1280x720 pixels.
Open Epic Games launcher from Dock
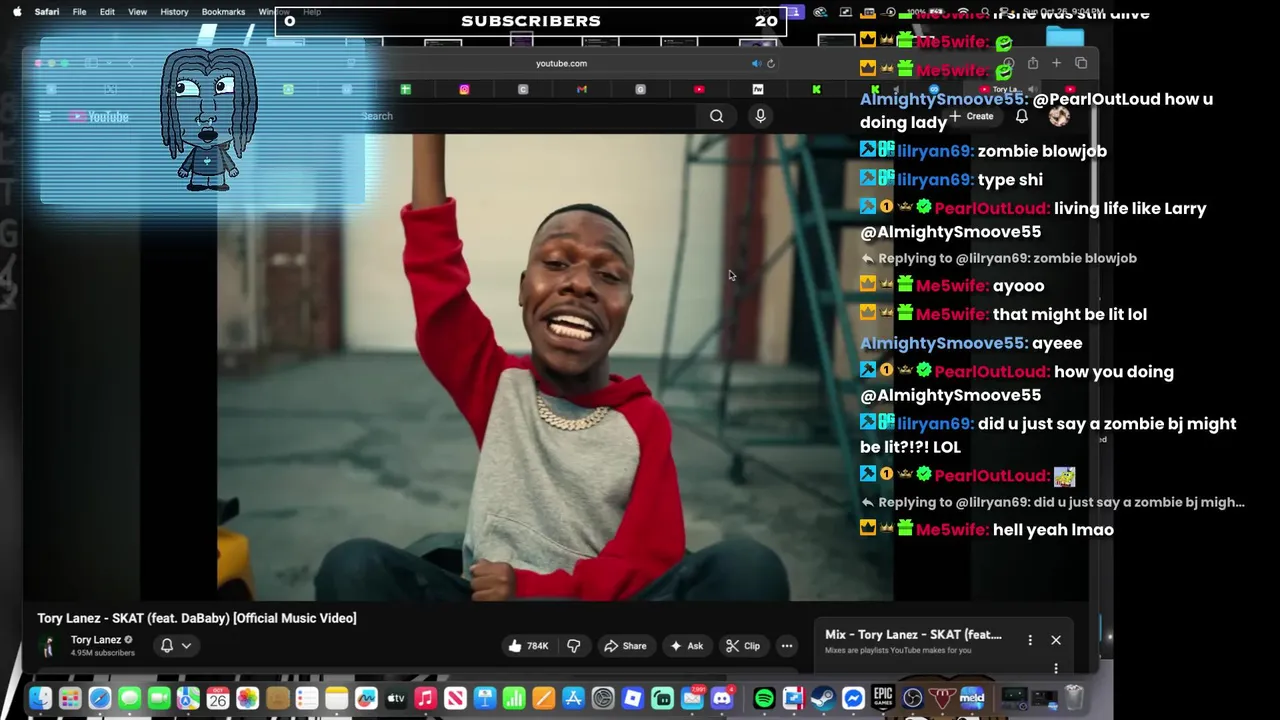click(x=882, y=698)
